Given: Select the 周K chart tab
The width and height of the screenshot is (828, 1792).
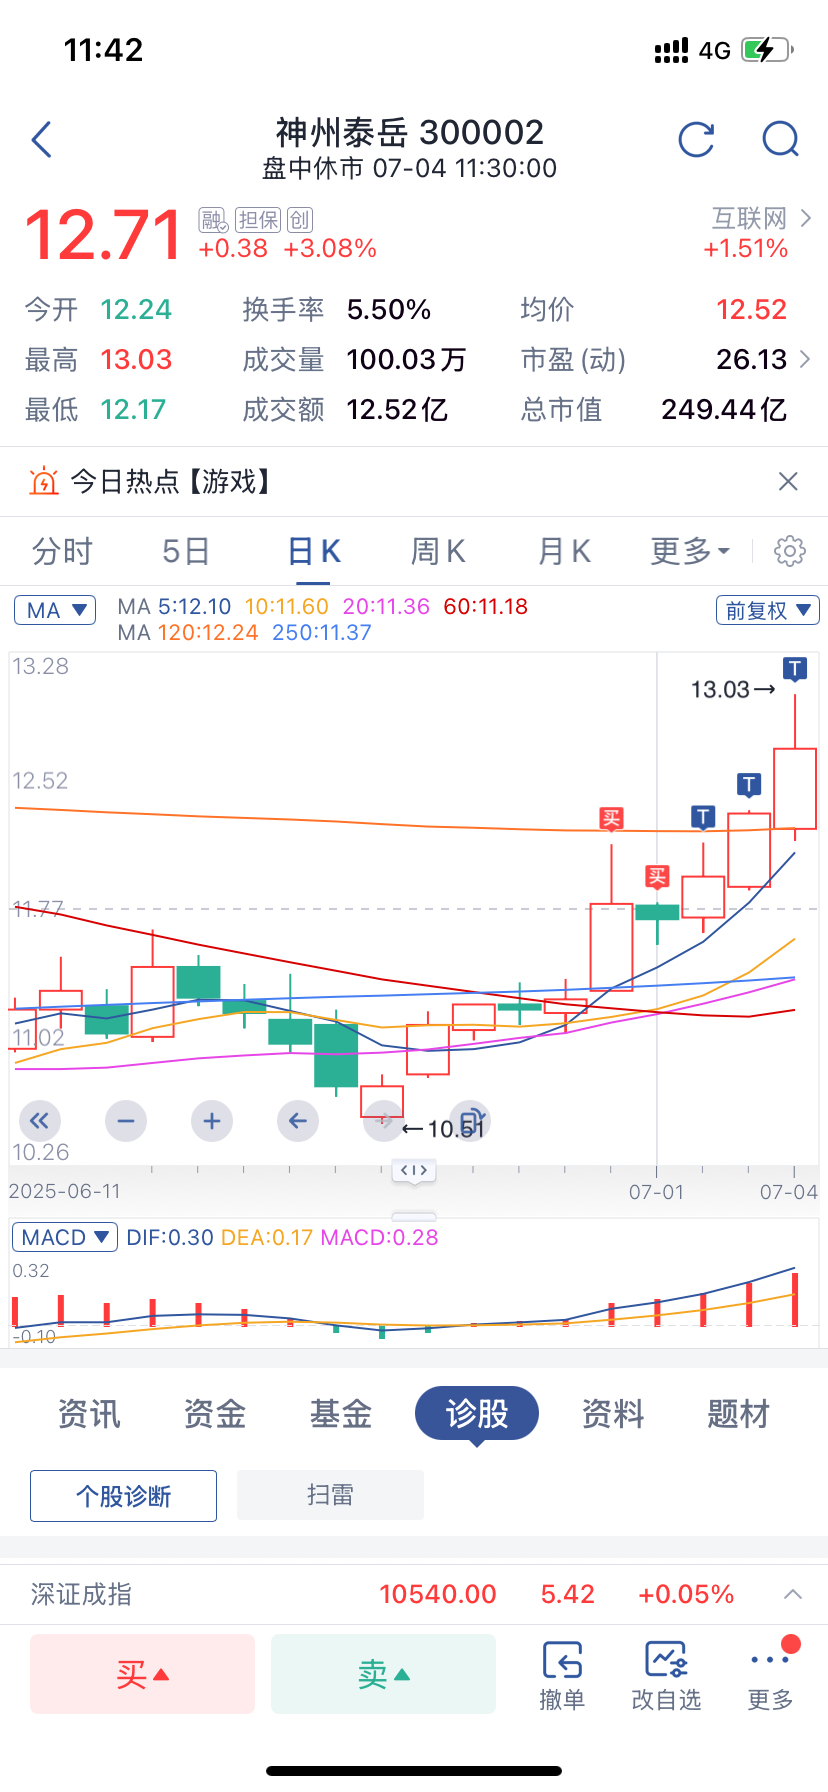Looking at the screenshot, I should (438, 551).
